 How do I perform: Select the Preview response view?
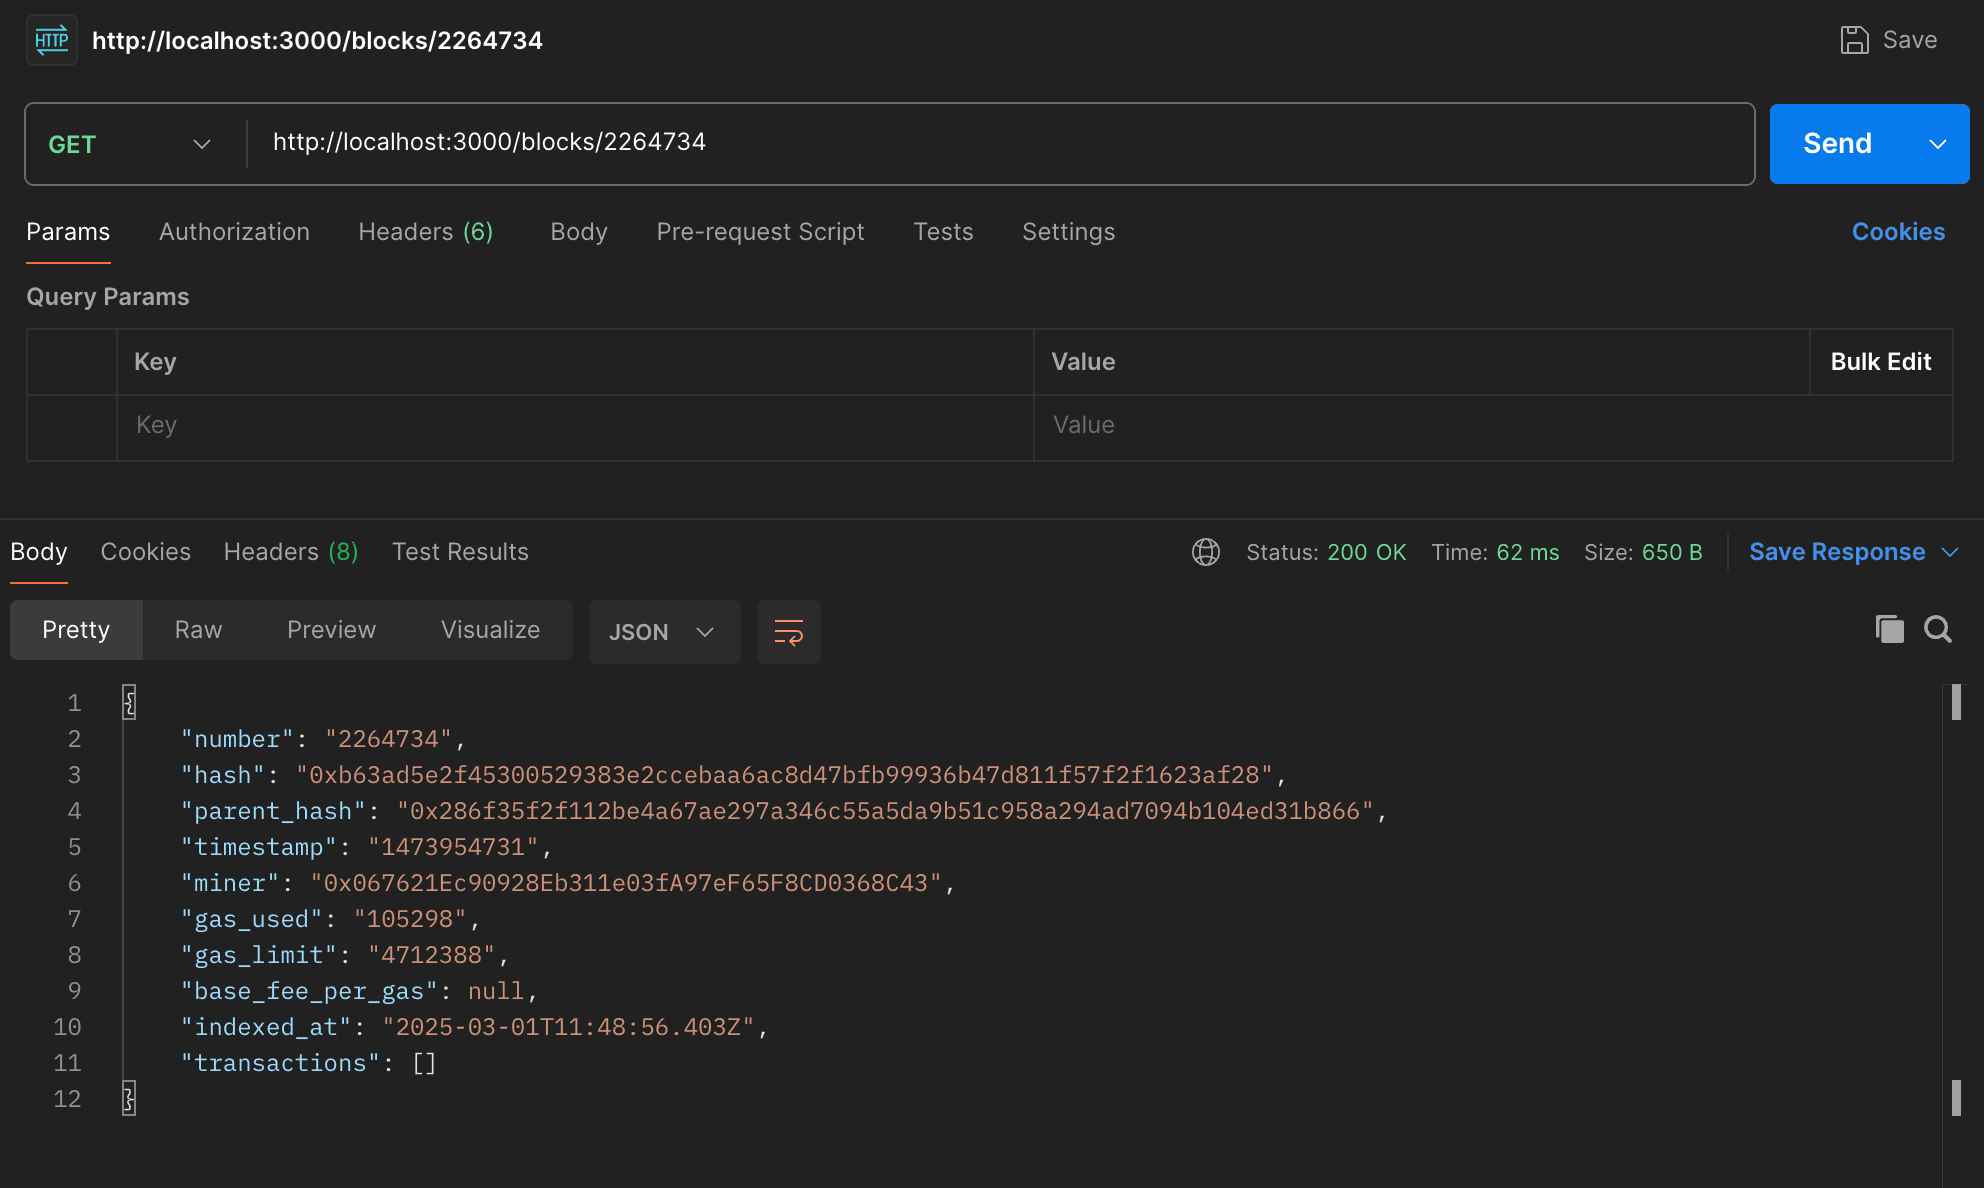pyautogui.click(x=331, y=630)
